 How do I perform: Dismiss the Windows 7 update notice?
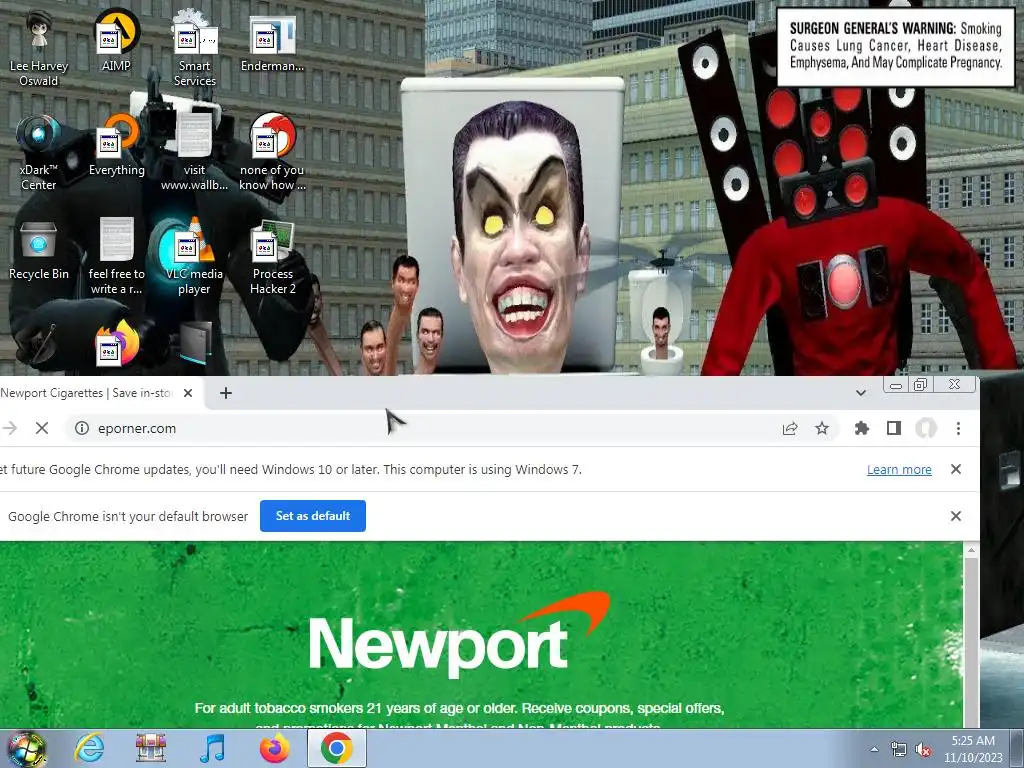pos(955,469)
